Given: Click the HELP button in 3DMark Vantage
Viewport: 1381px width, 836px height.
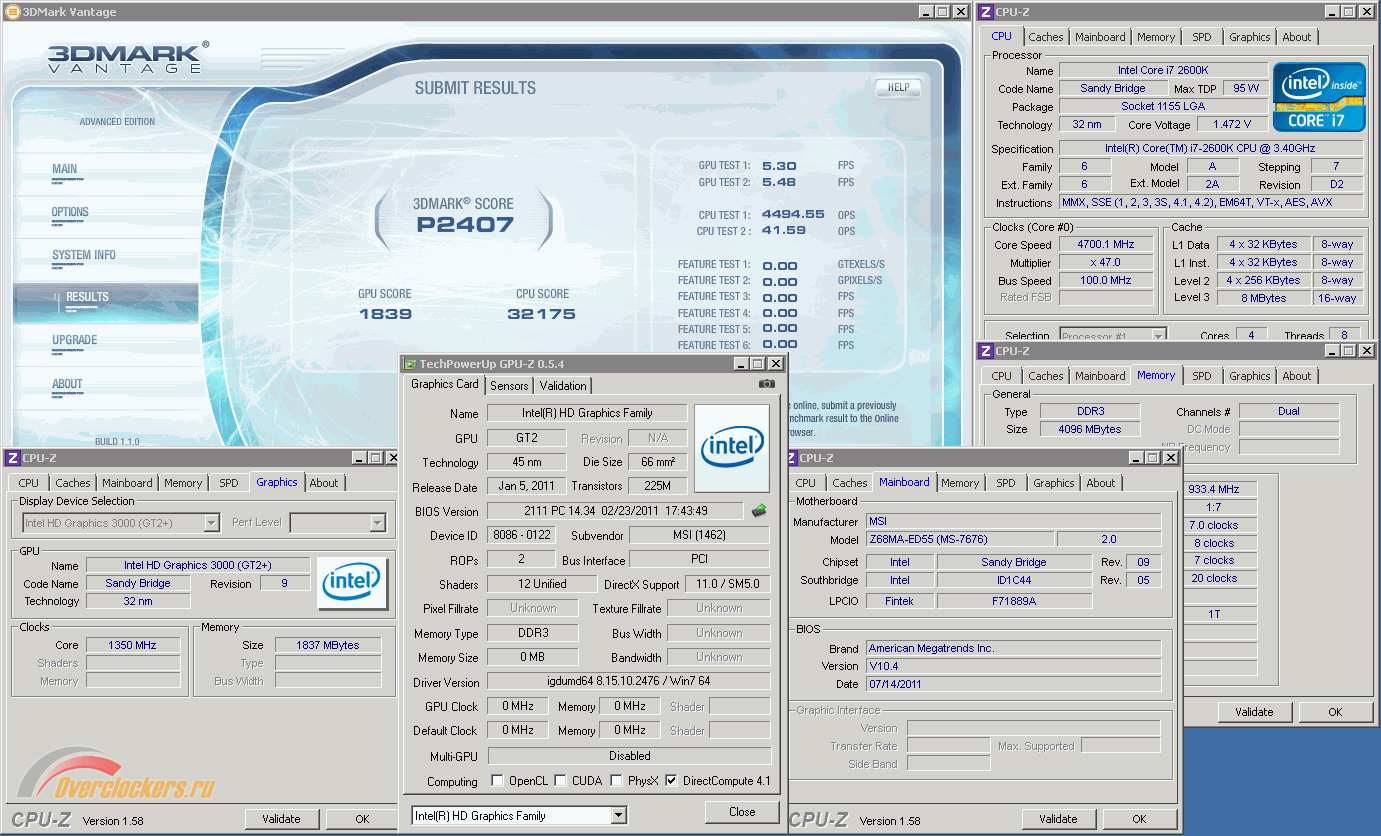Looking at the screenshot, I should (x=897, y=88).
